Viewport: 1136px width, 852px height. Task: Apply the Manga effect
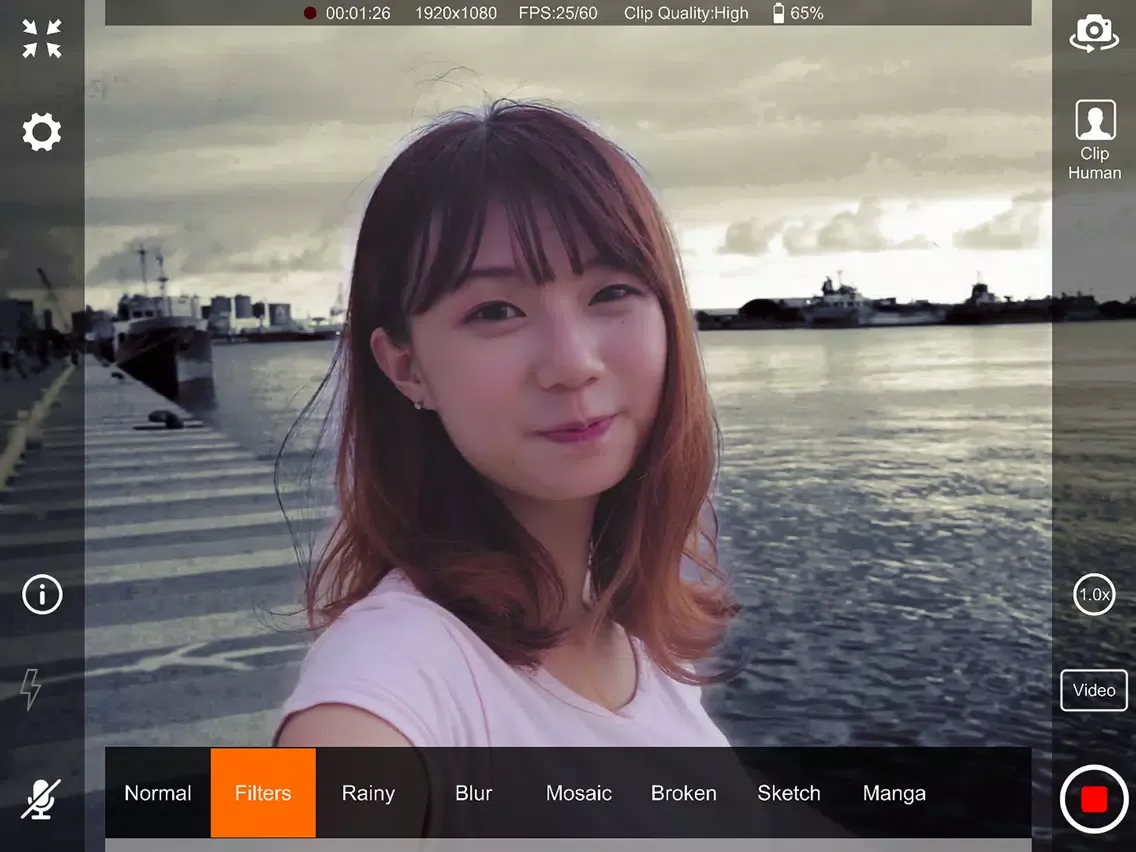(x=894, y=793)
